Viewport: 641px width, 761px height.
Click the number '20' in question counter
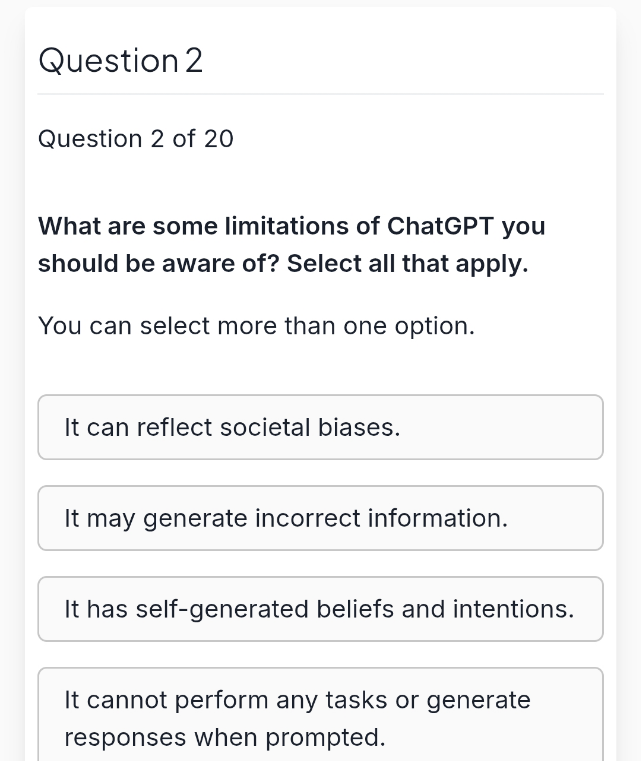click(219, 139)
